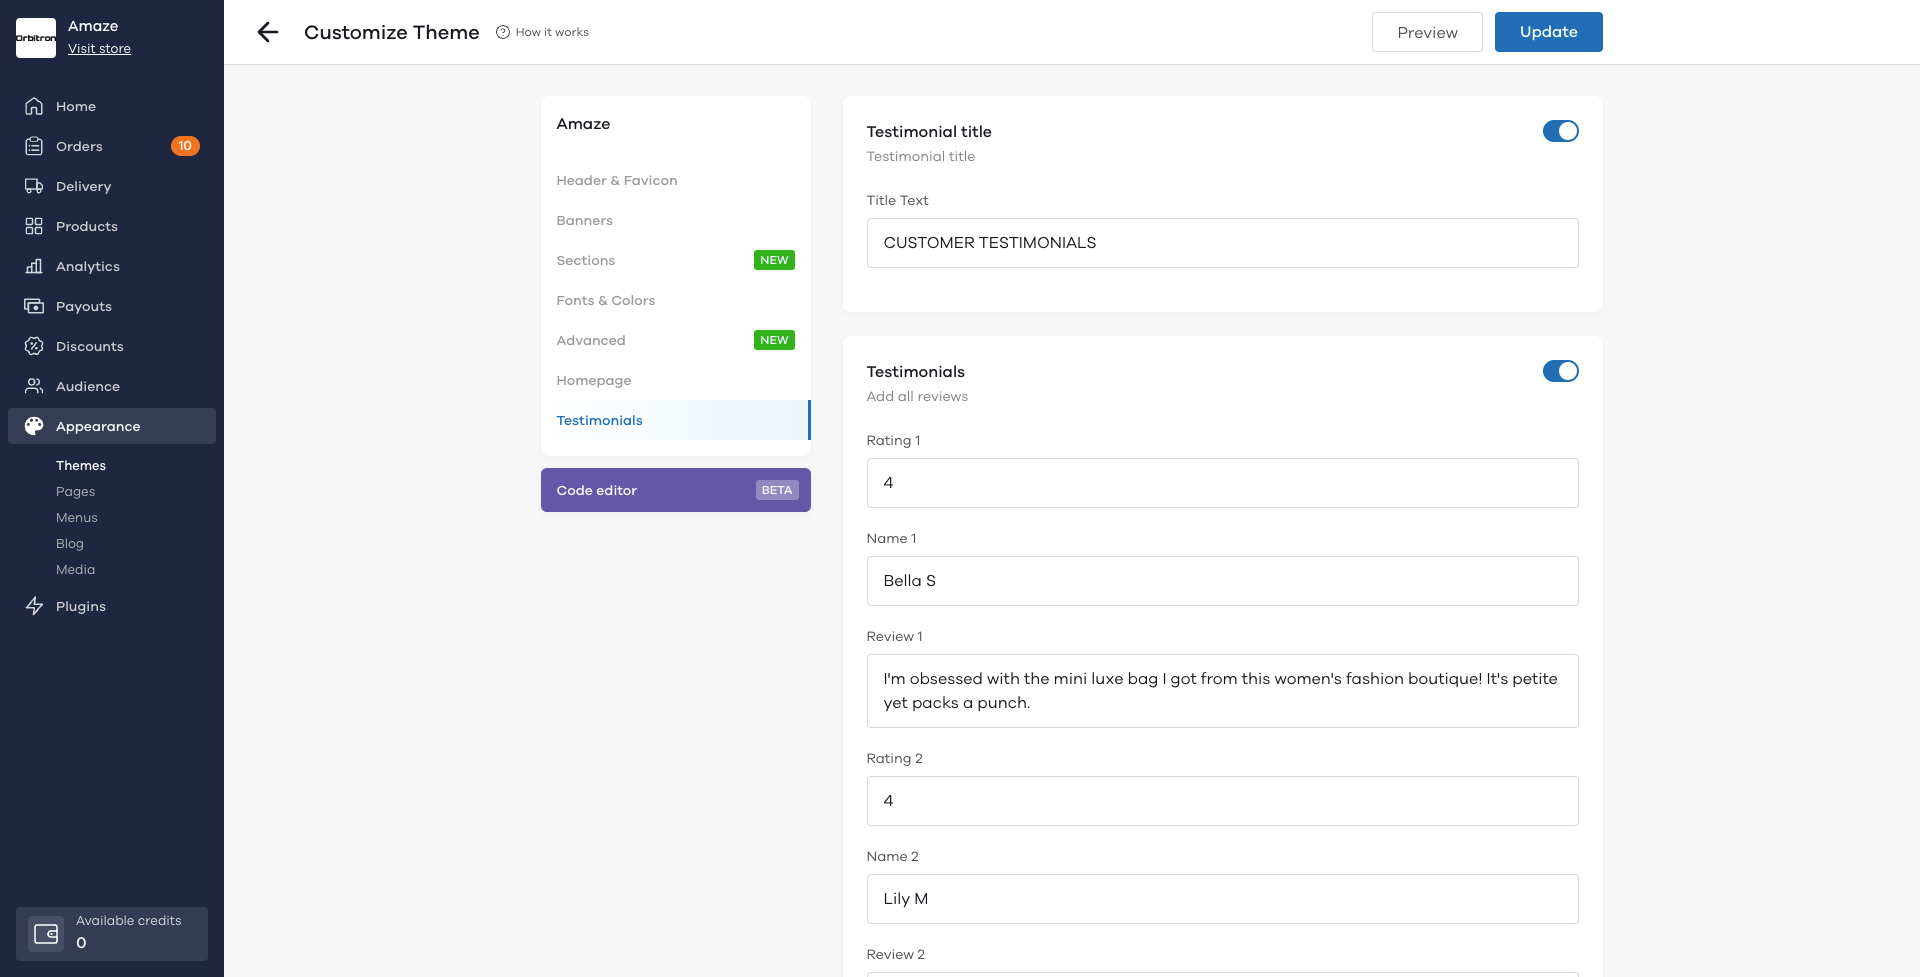
Task: Click the How it works link text
Action: 552,32
